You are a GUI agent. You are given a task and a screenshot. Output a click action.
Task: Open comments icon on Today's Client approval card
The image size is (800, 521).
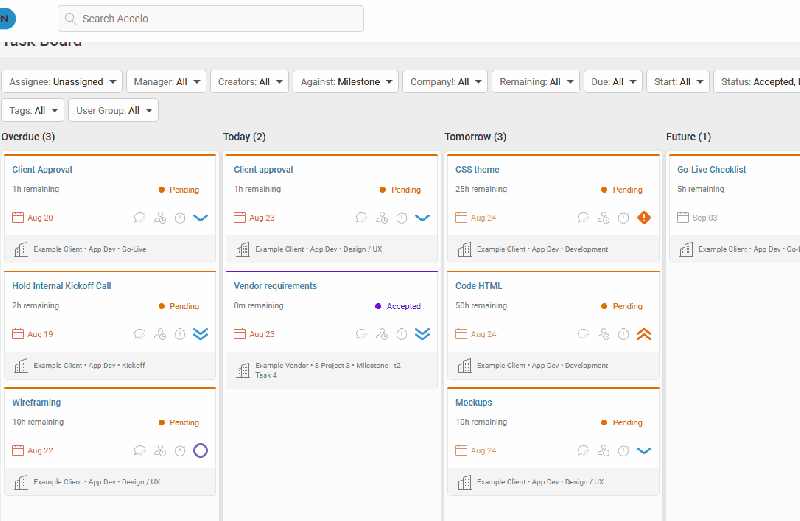pos(361,218)
